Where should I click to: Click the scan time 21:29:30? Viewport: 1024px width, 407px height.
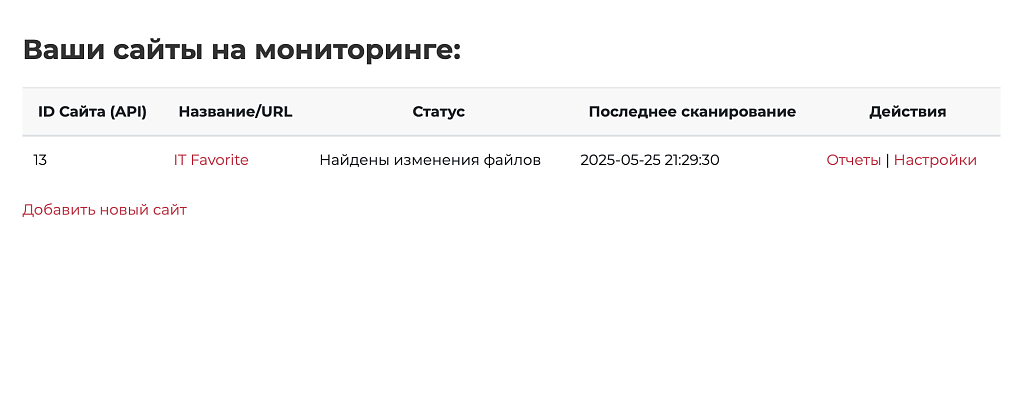pyautogui.click(x=692, y=160)
